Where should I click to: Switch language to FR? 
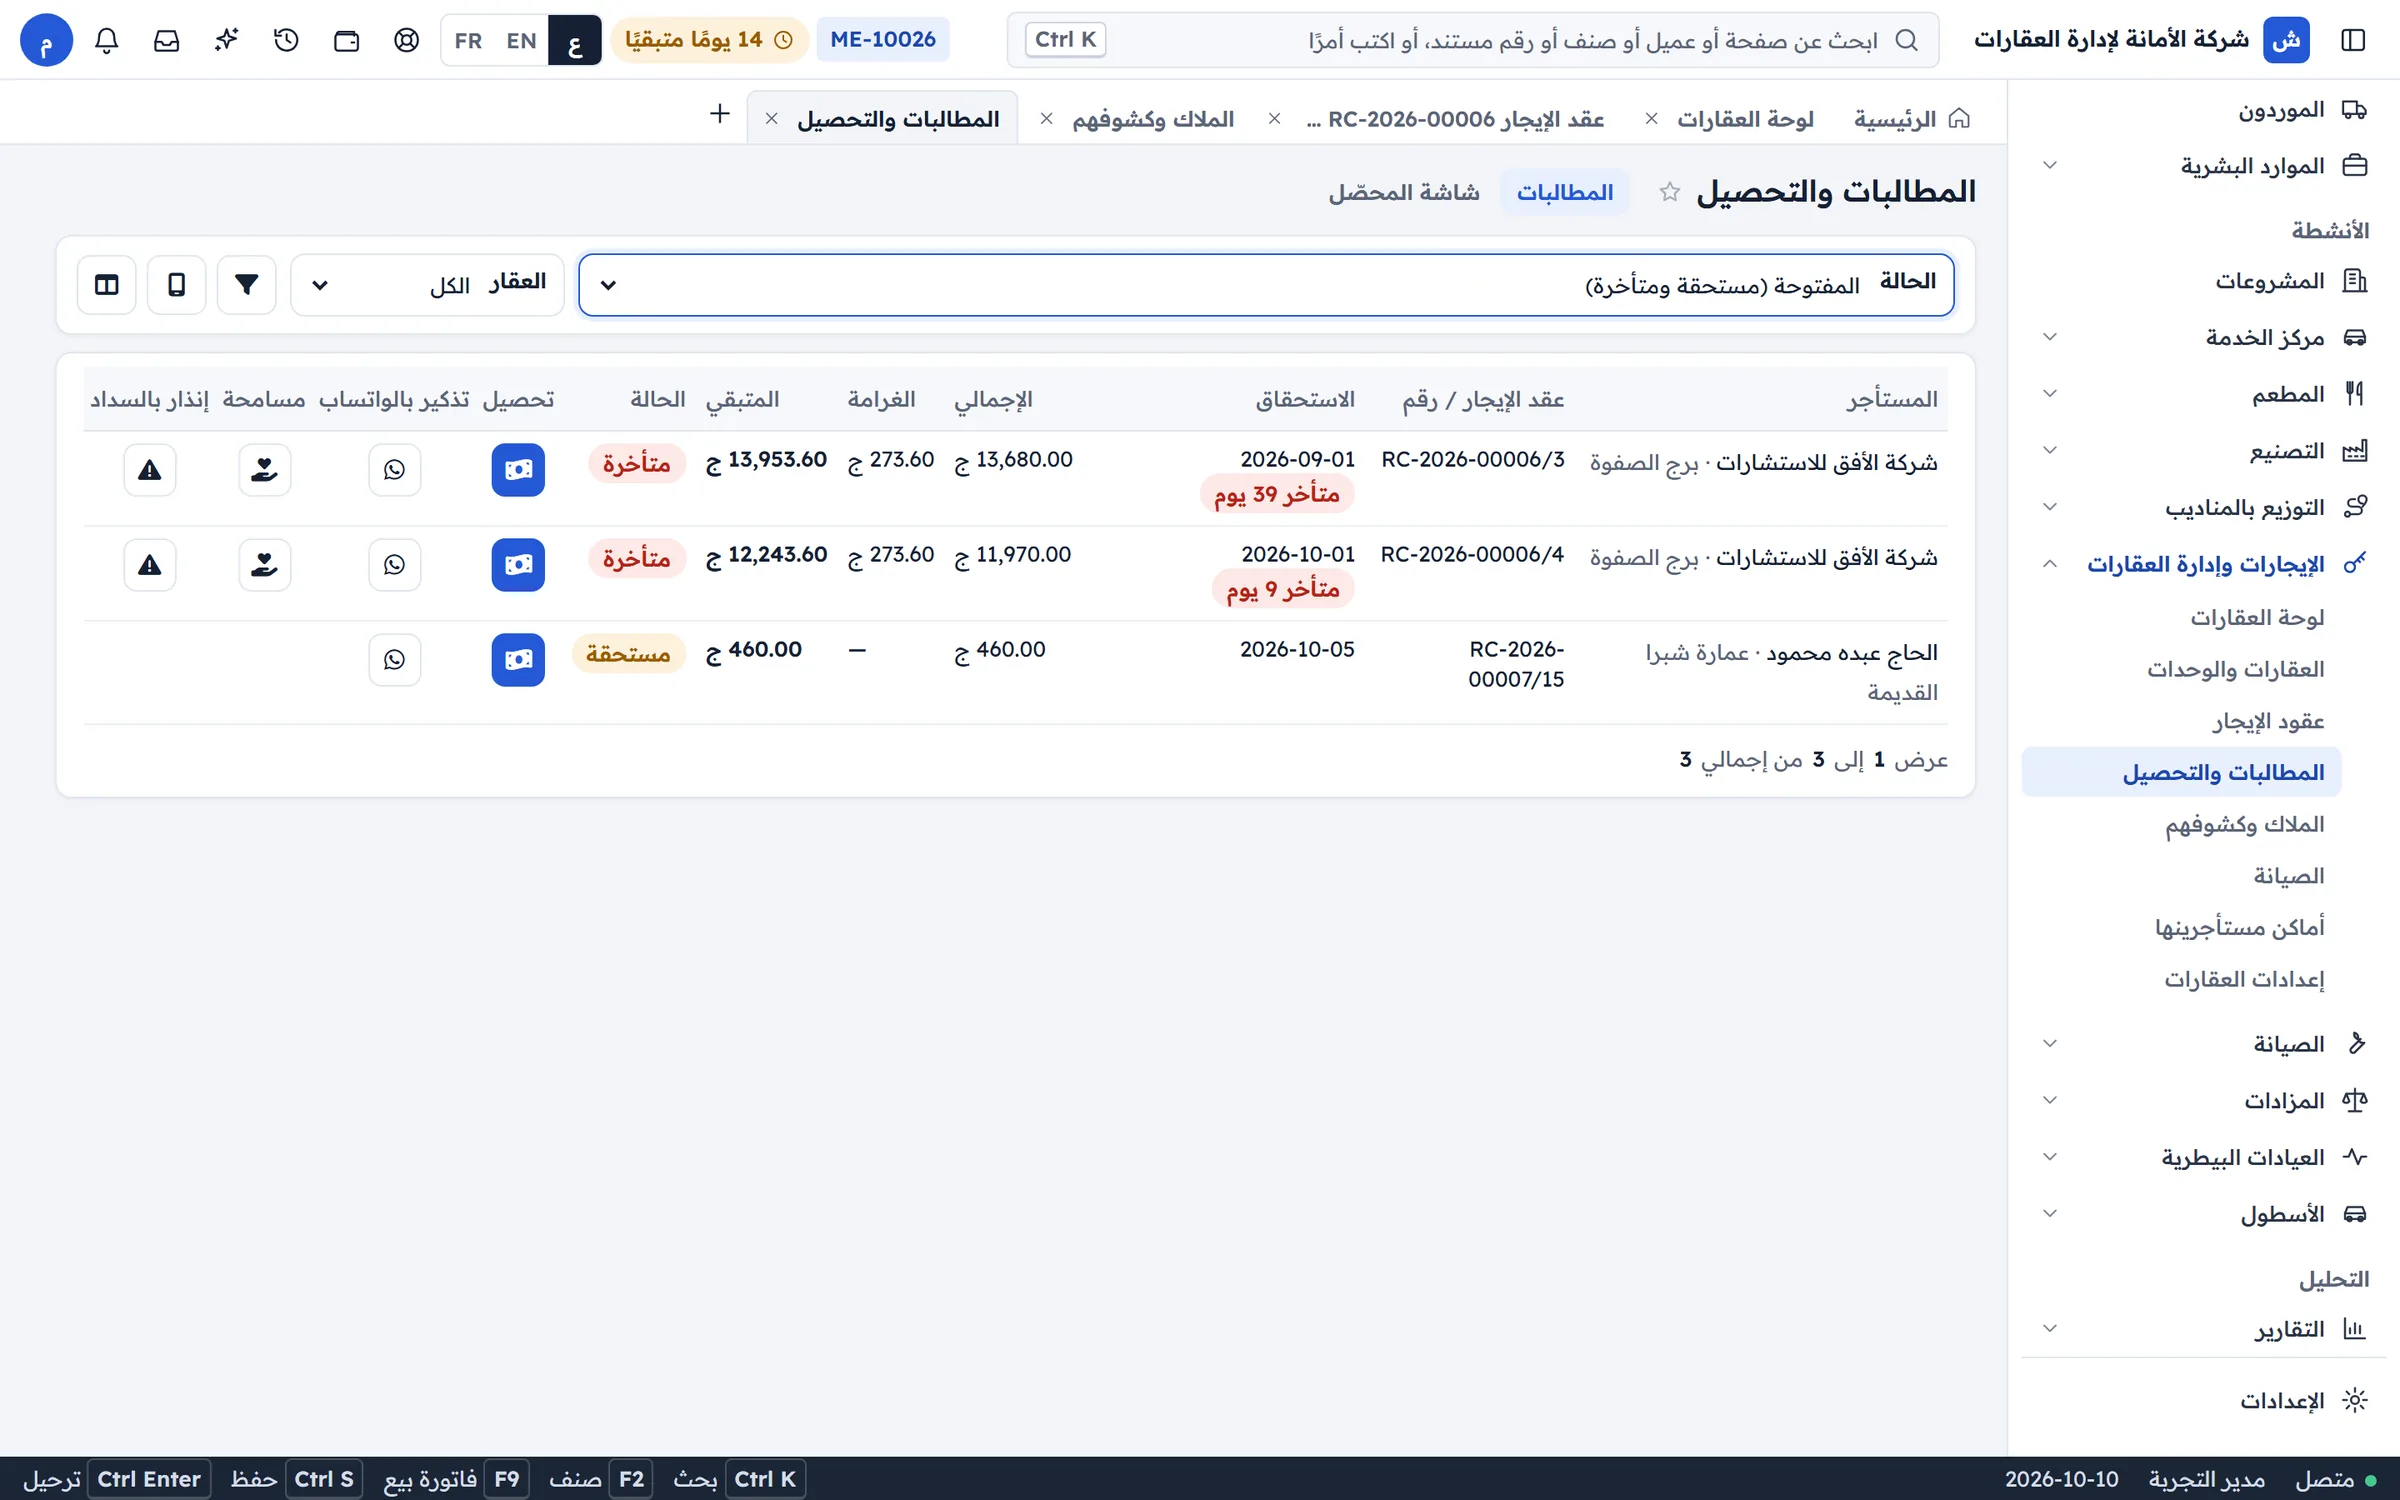tap(468, 40)
